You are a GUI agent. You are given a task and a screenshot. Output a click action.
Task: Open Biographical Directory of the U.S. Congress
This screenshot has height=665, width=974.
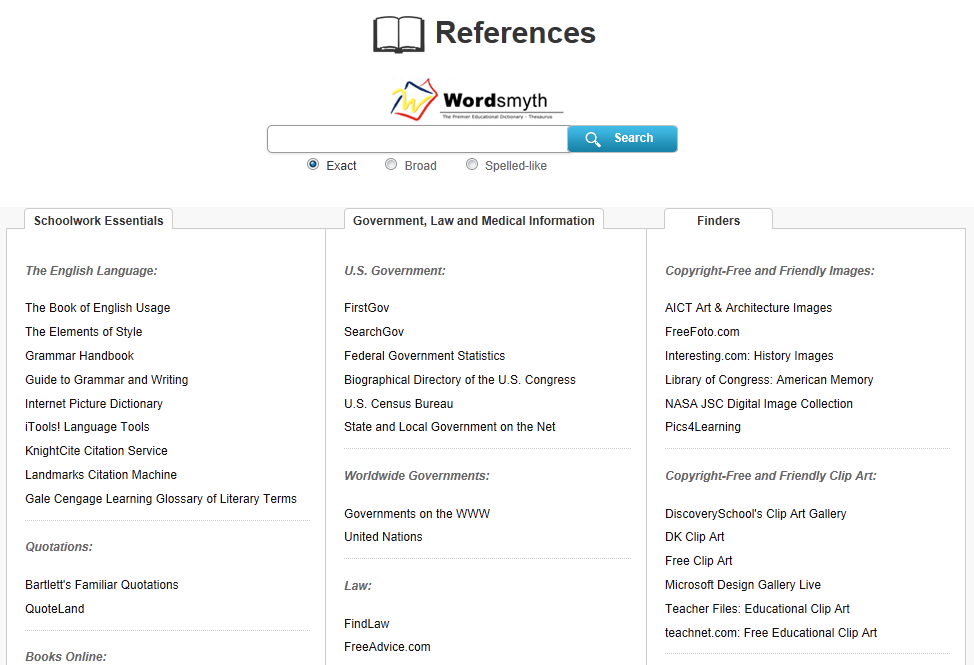pos(460,379)
